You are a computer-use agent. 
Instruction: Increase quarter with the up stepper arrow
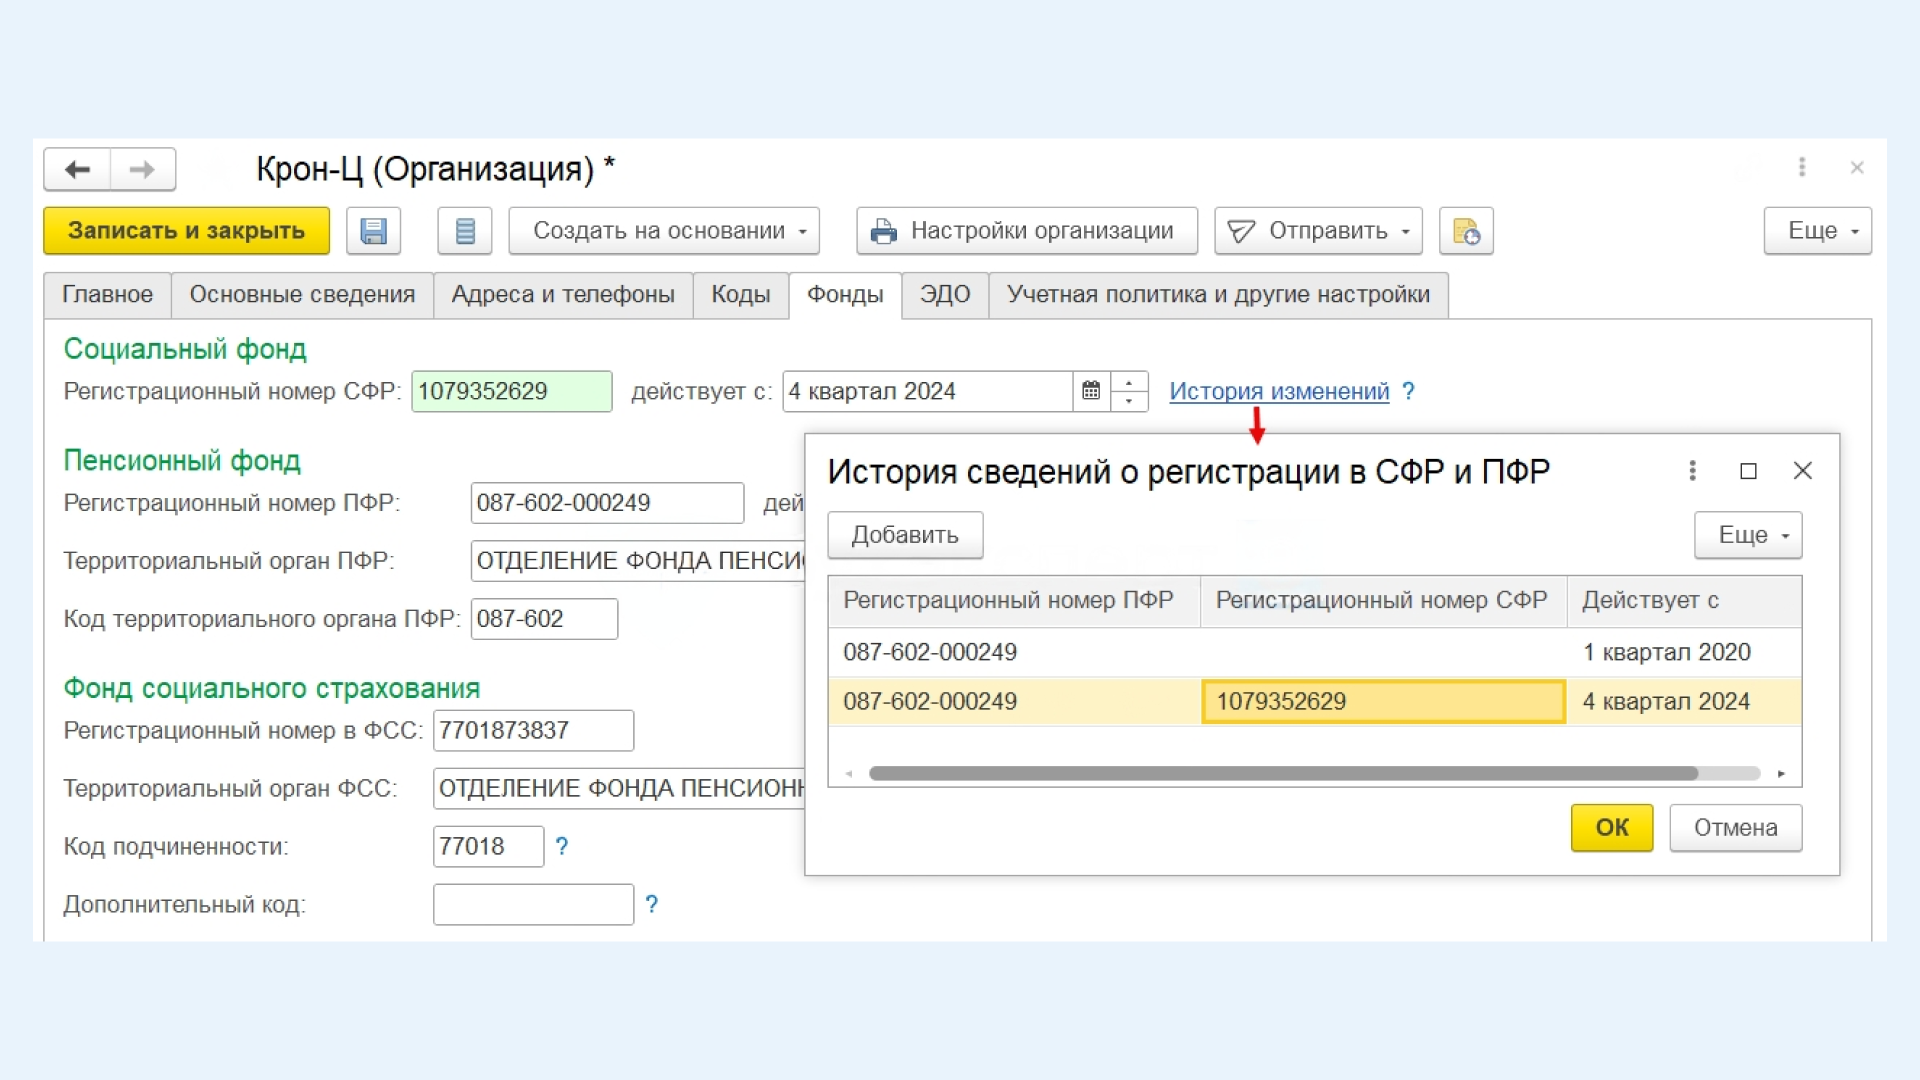point(1129,382)
